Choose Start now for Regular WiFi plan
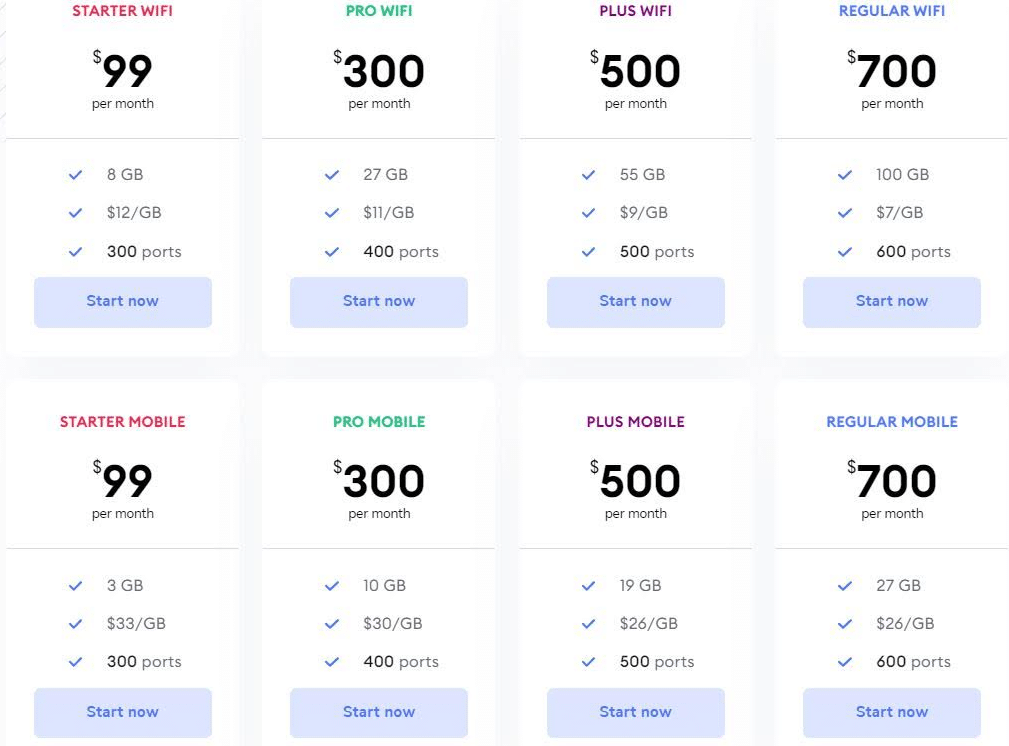The image size is (1009, 746). coord(891,302)
